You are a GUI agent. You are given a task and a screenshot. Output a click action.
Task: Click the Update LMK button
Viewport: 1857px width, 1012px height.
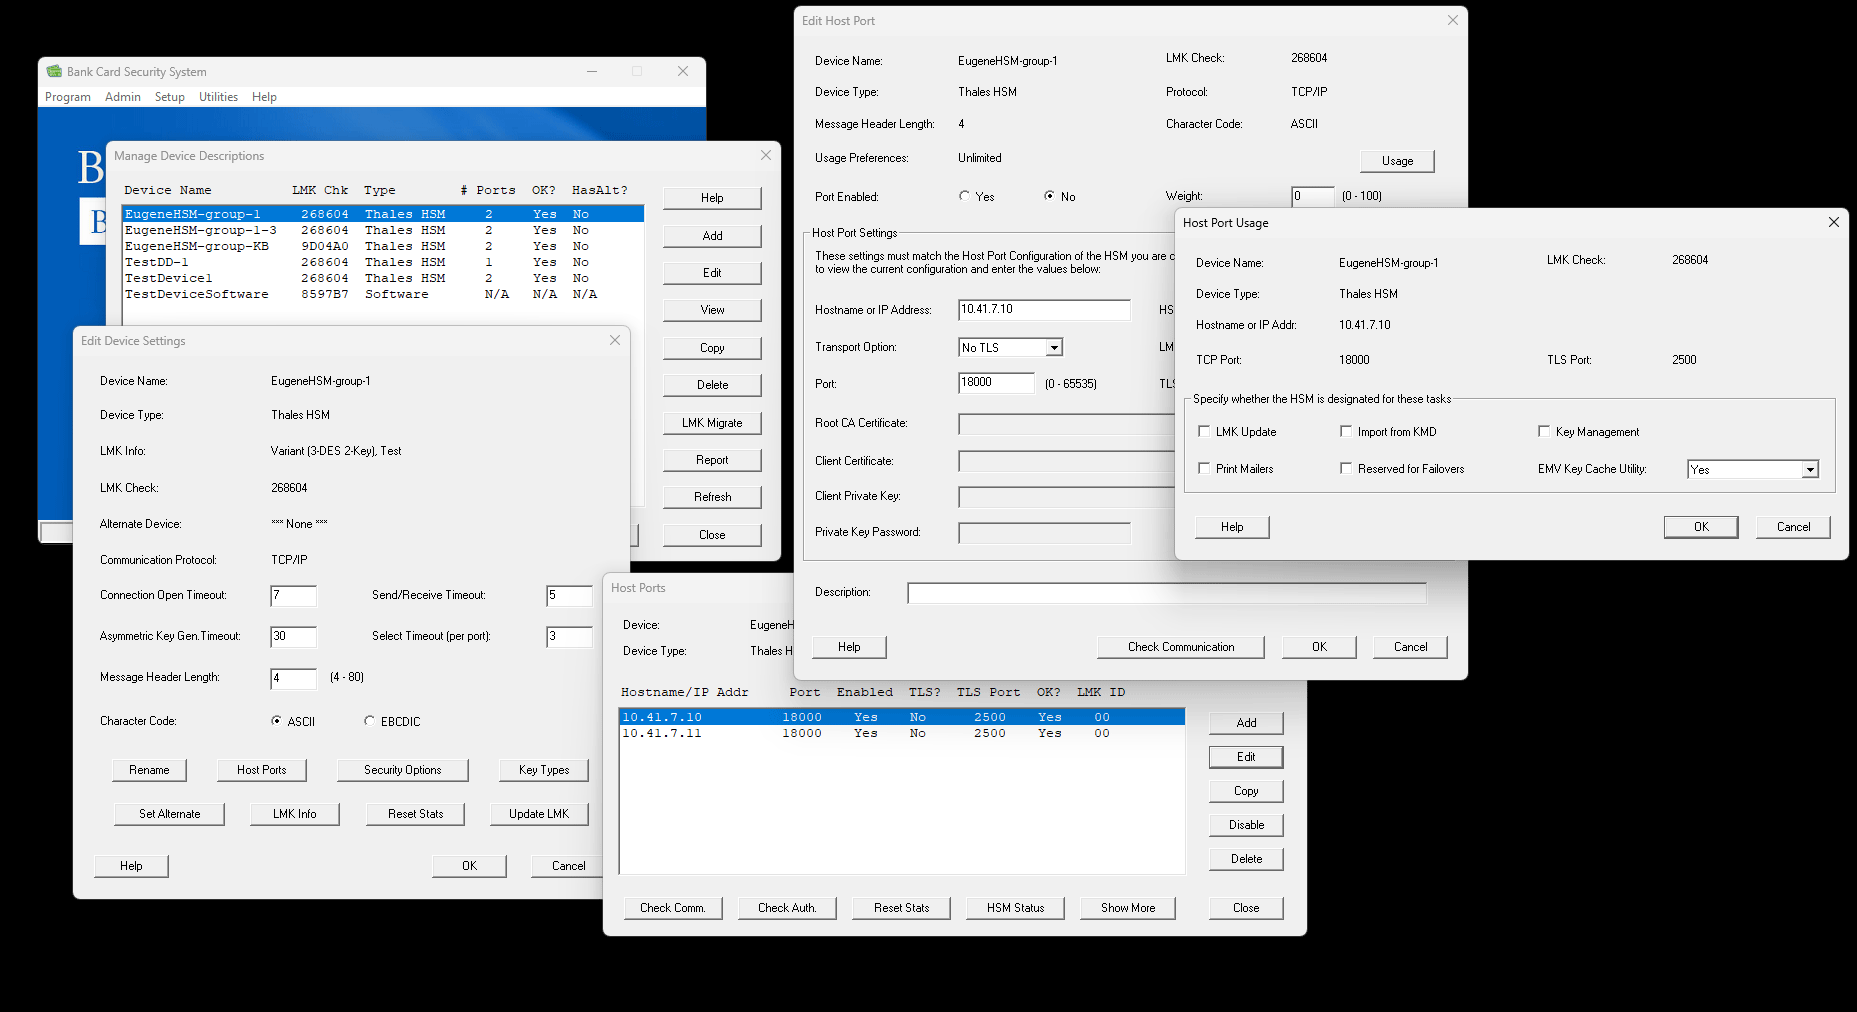pyautogui.click(x=539, y=814)
